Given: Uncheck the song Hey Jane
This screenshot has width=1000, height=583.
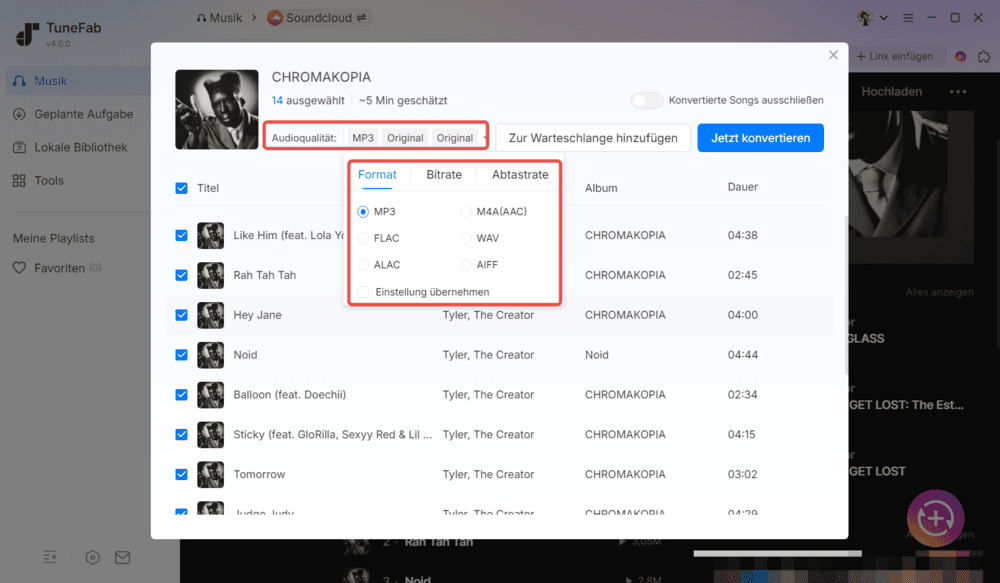Looking at the screenshot, I should tap(181, 314).
